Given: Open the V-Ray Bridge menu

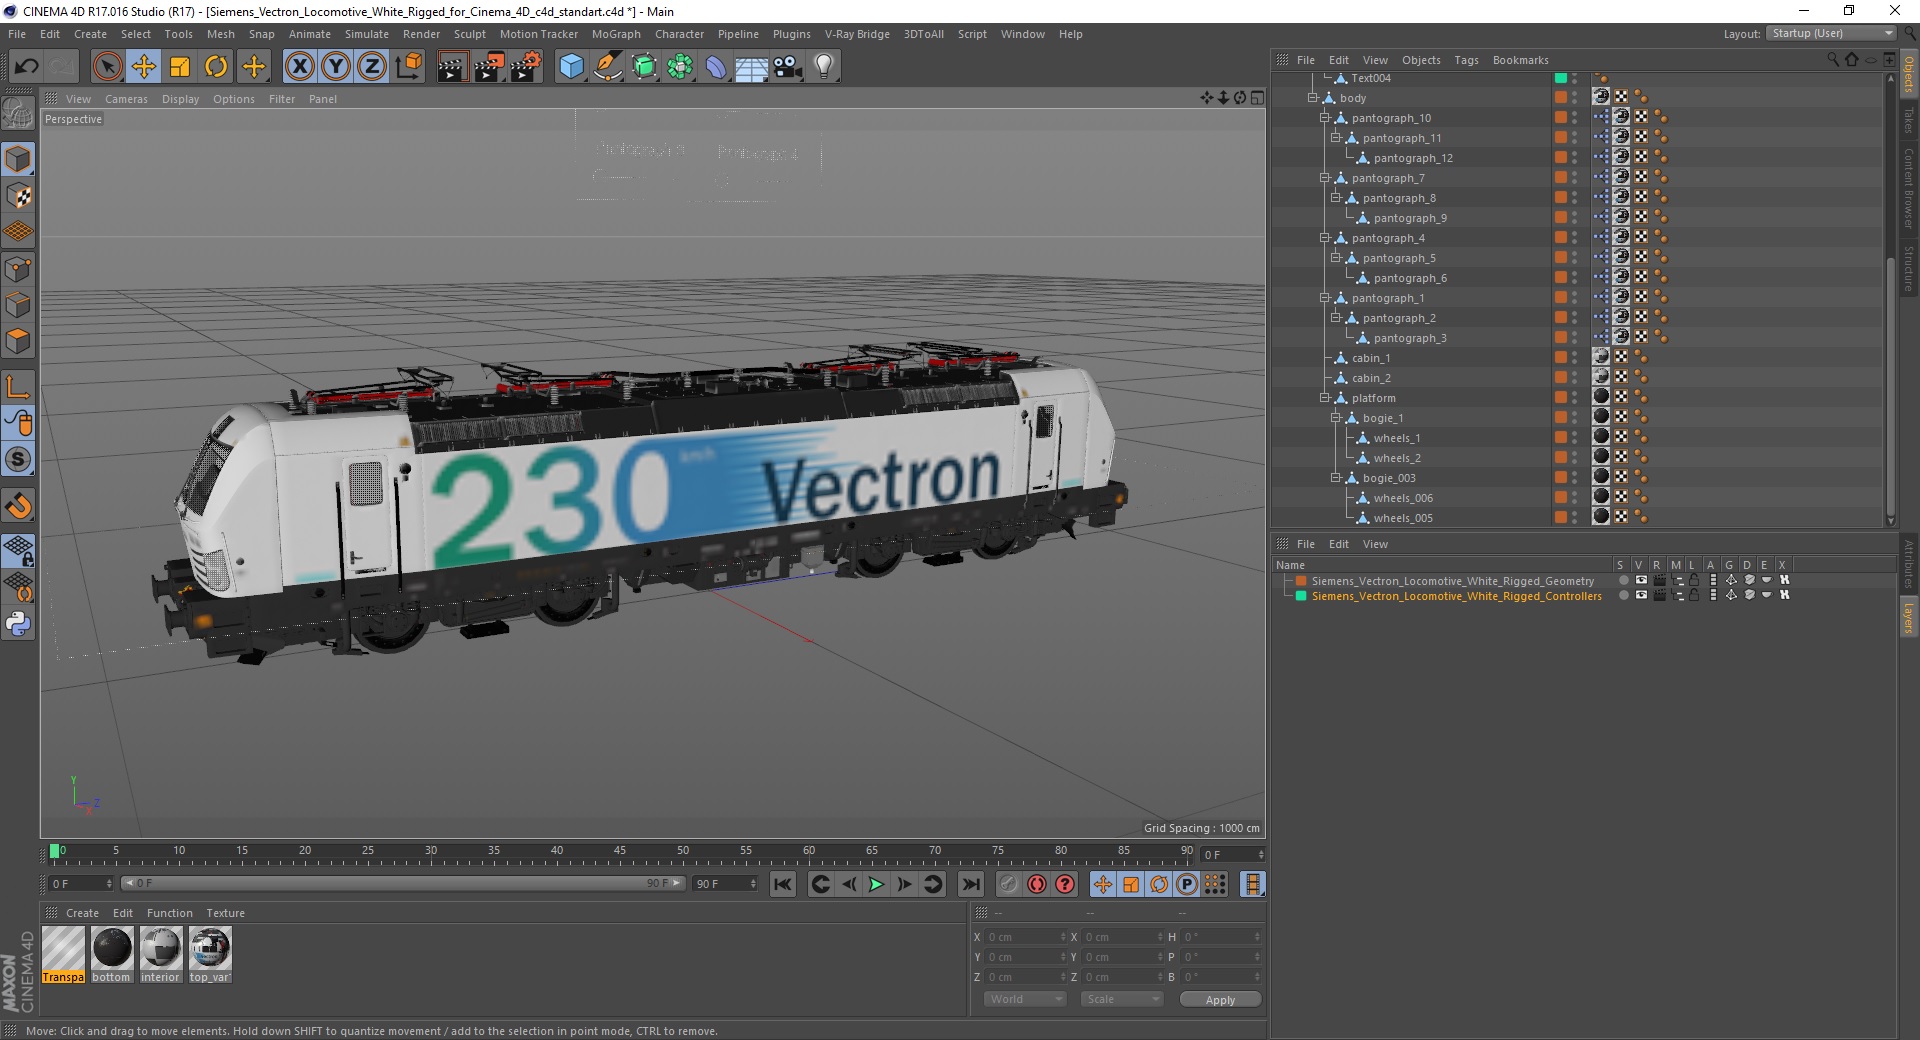Looking at the screenshot, I should point(857,34).
